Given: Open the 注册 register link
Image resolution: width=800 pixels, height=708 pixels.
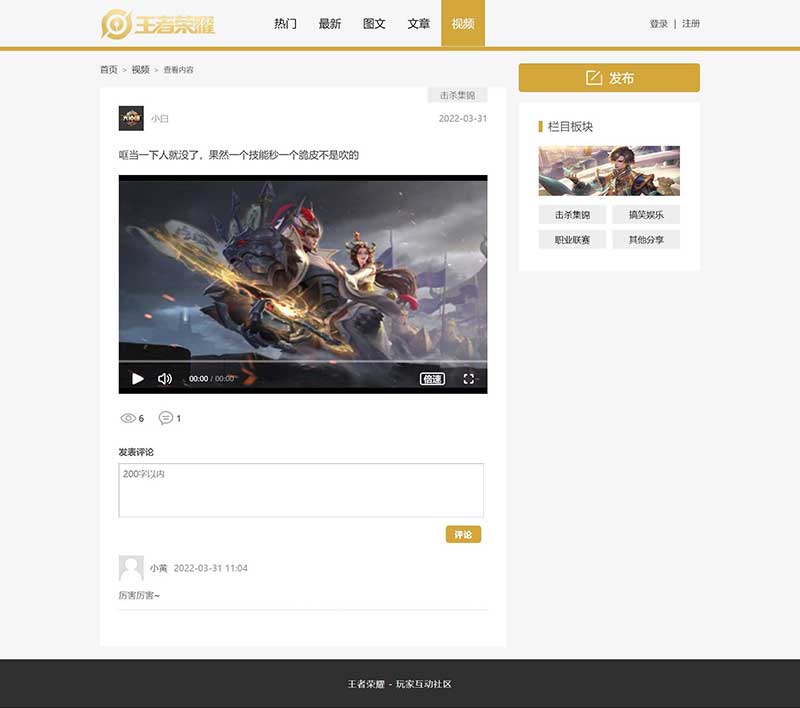Looking at the screenshot, I should [691, 24].
